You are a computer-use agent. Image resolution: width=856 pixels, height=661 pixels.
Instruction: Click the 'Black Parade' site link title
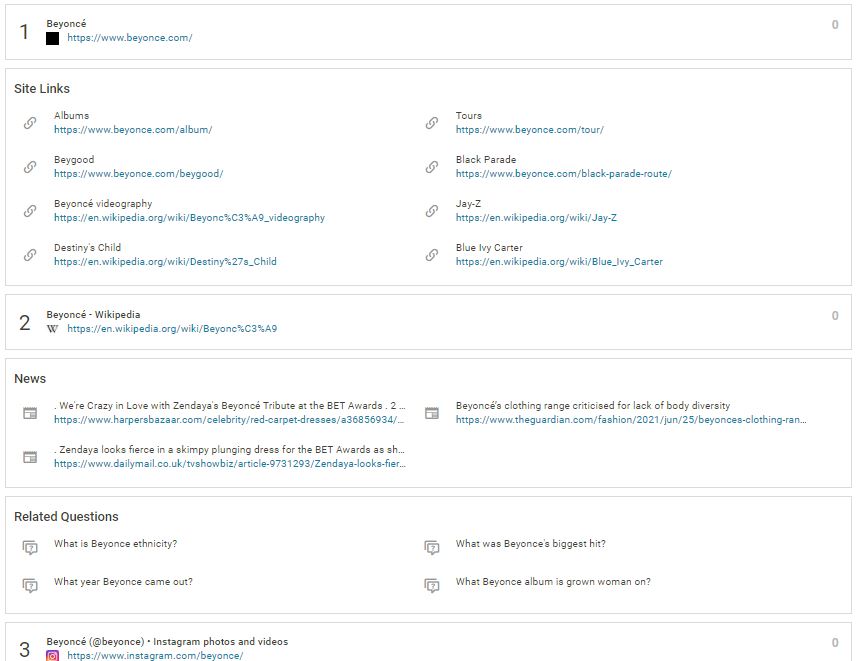(x=486, y=159)
